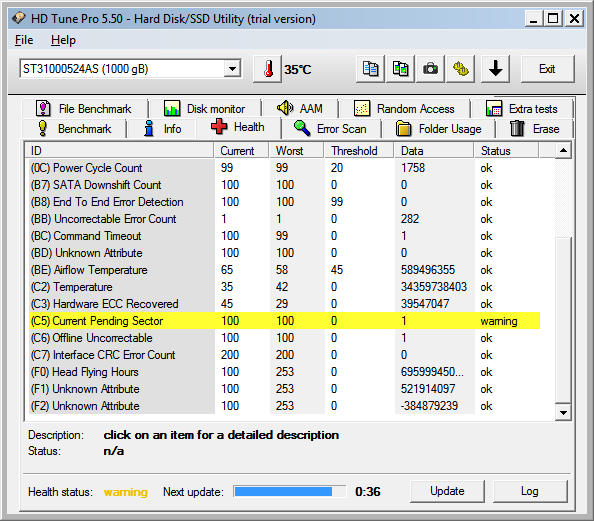The width and height of the screenshot is (594, 521).
Task: Click the Update button
Action: 447,491
